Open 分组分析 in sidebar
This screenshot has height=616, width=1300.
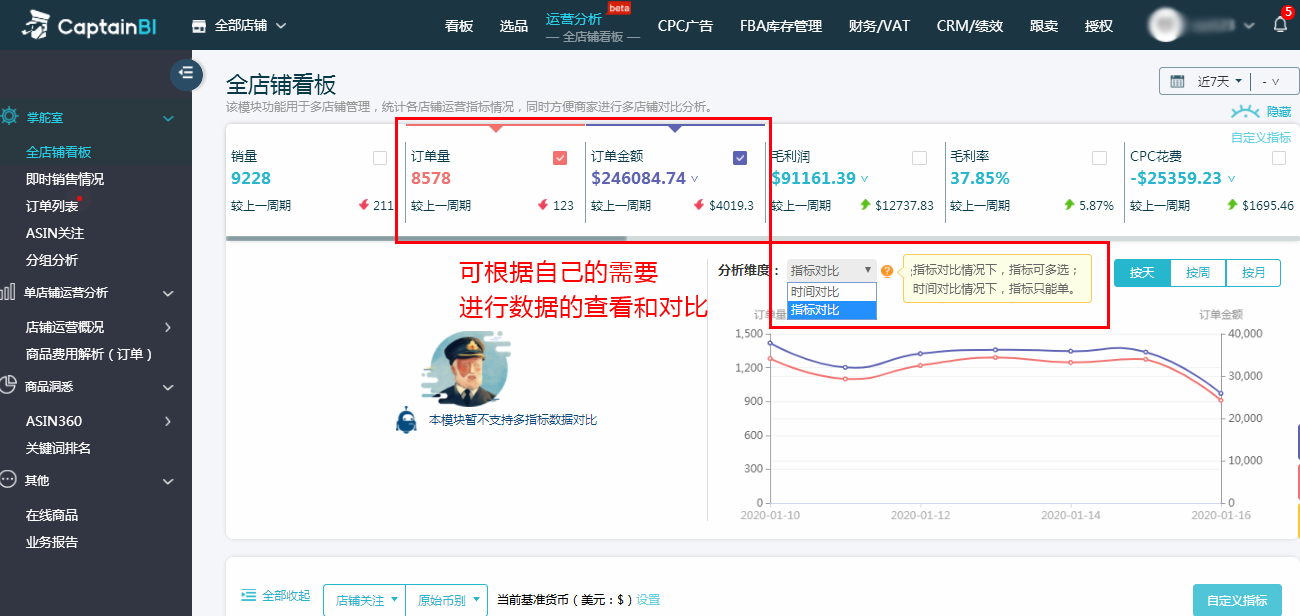(x=52, y=260)
